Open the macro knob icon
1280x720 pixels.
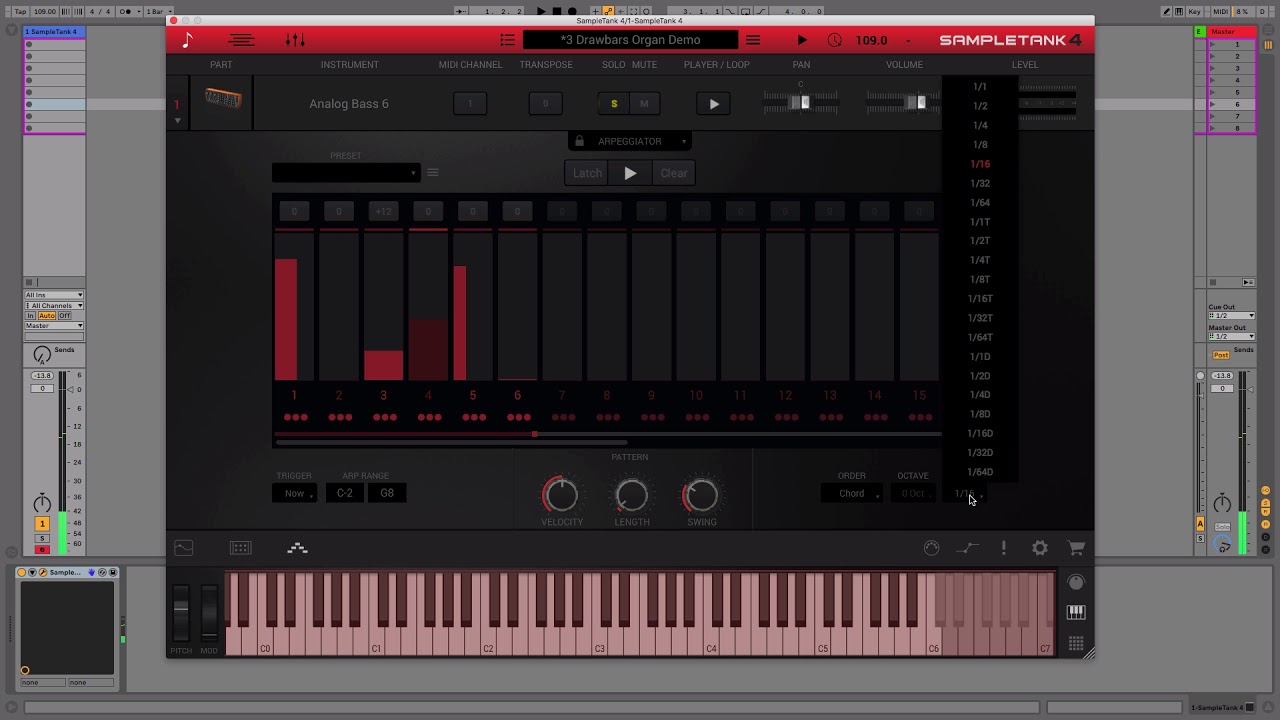coord(932,548)
